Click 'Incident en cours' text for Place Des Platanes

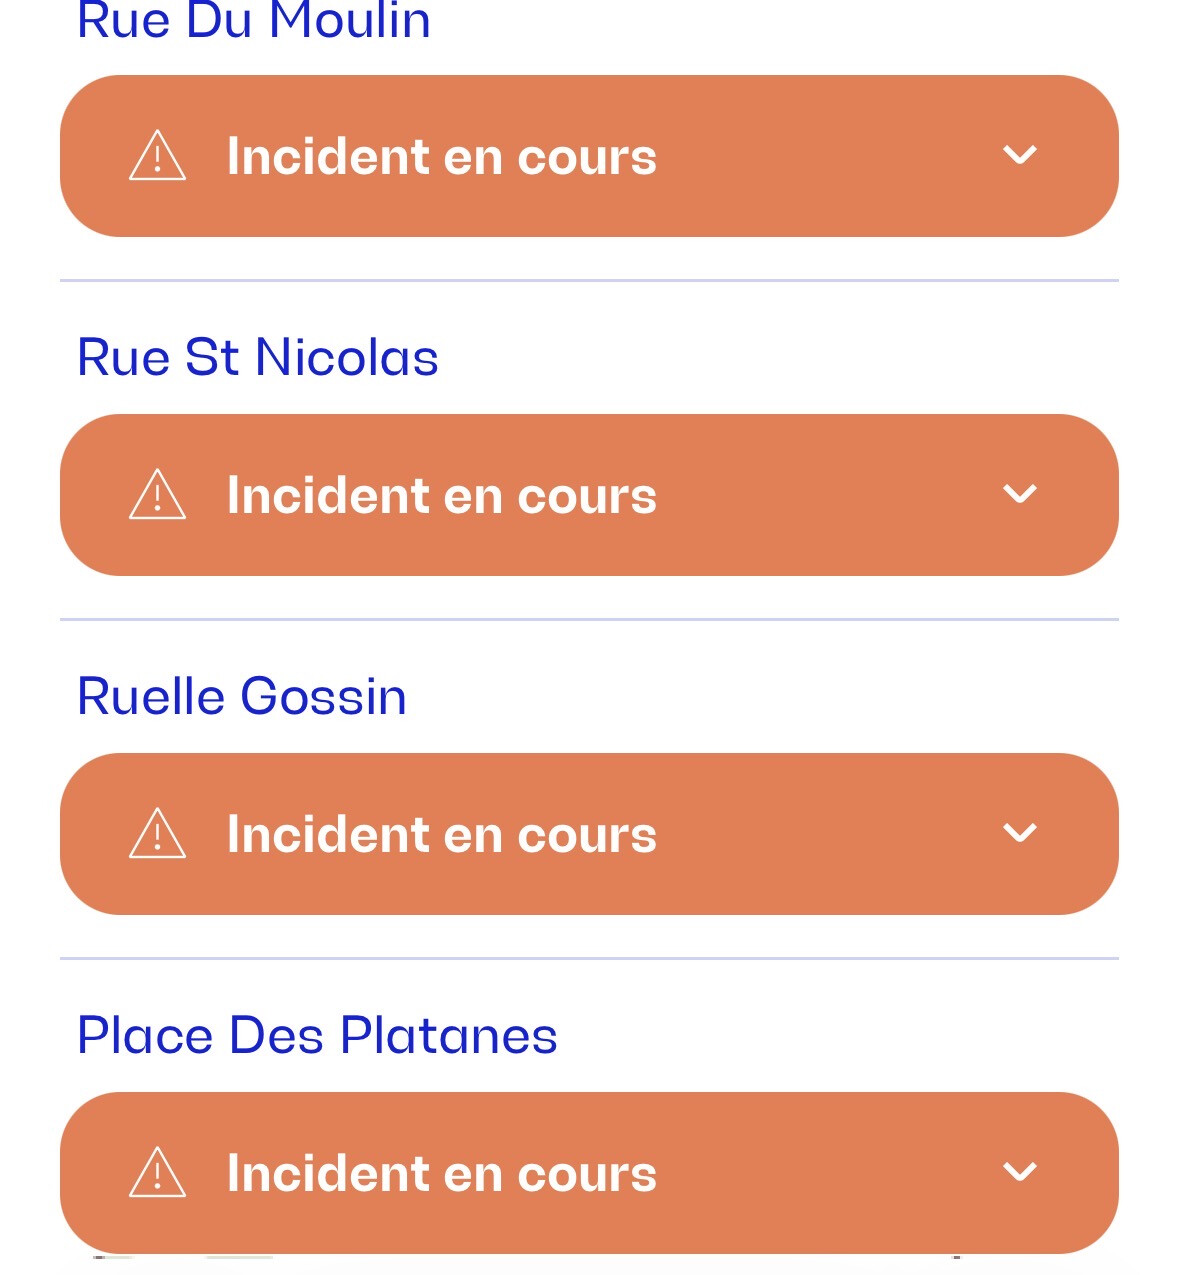click(x=441, y=1174)
